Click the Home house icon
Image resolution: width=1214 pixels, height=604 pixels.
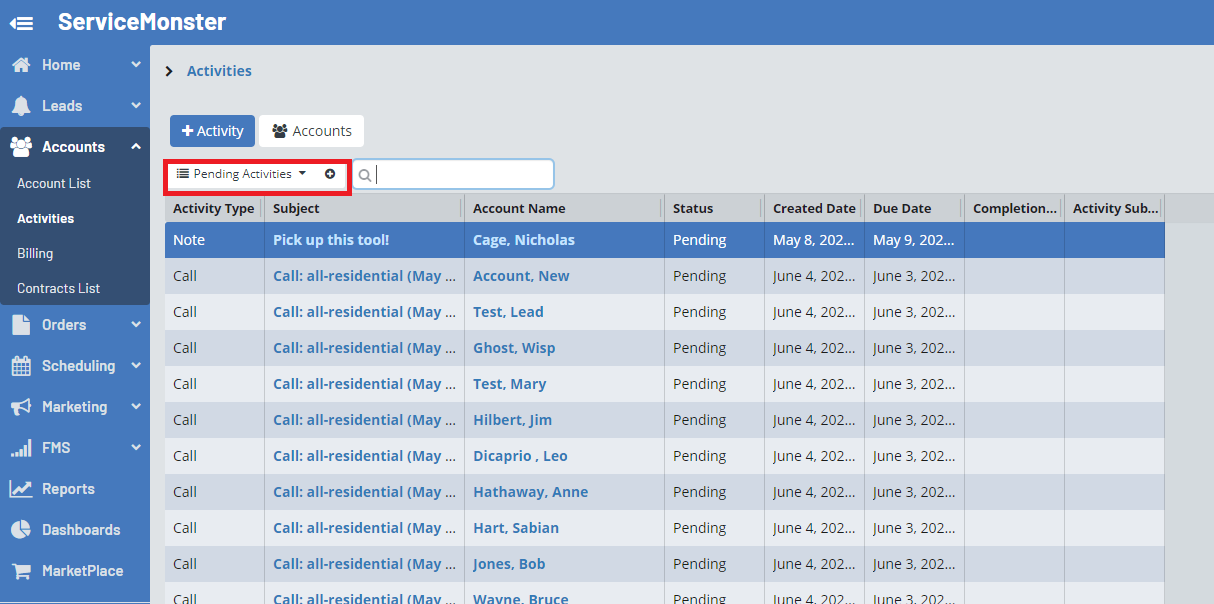click(x=21, y=65)
